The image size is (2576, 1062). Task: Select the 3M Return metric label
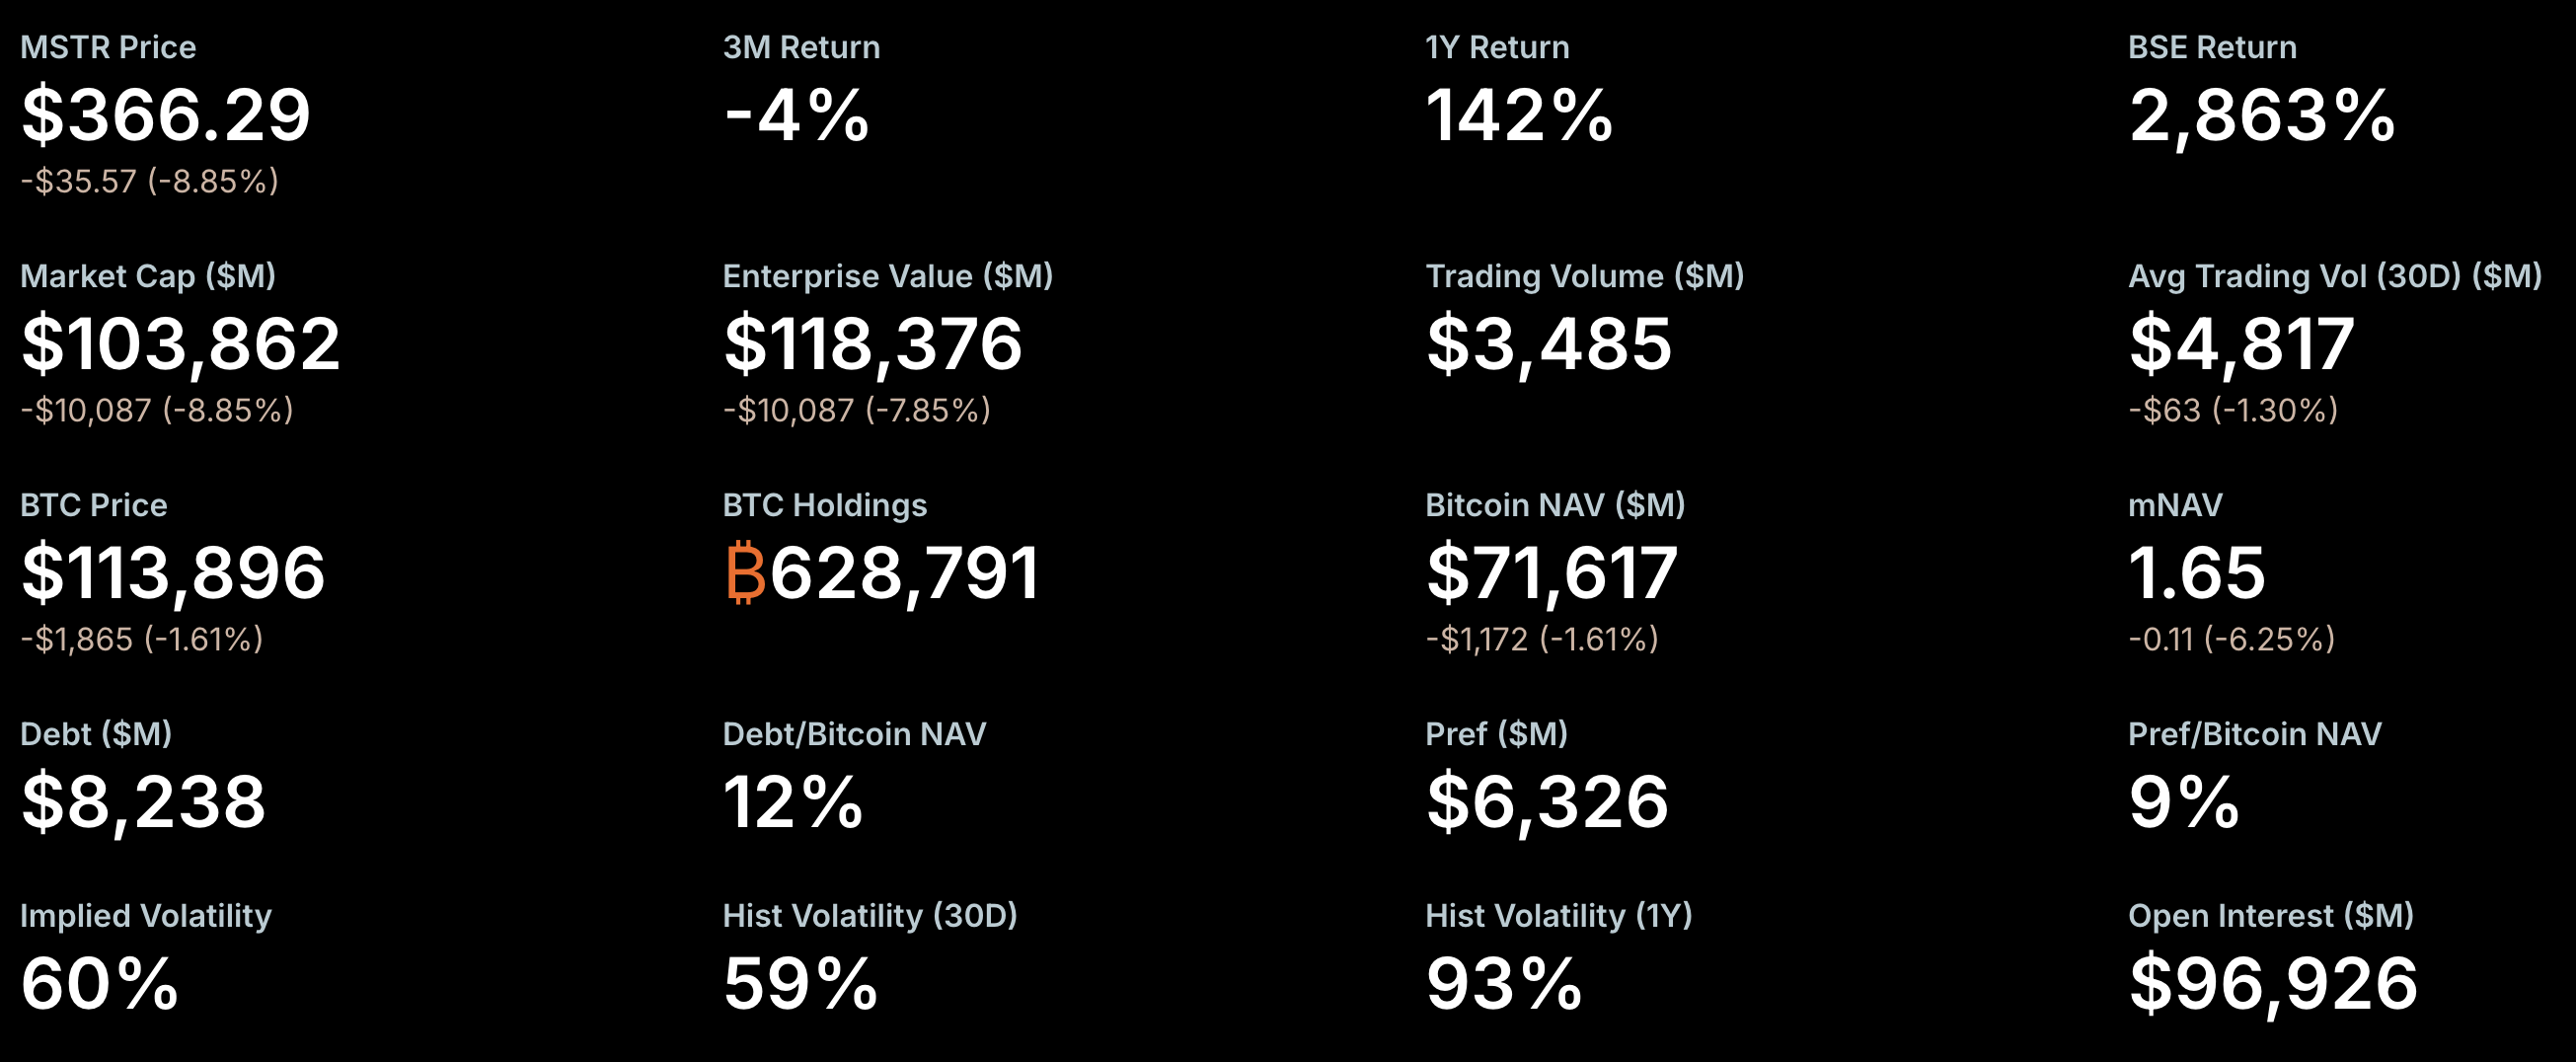click(x=801, y=47)
